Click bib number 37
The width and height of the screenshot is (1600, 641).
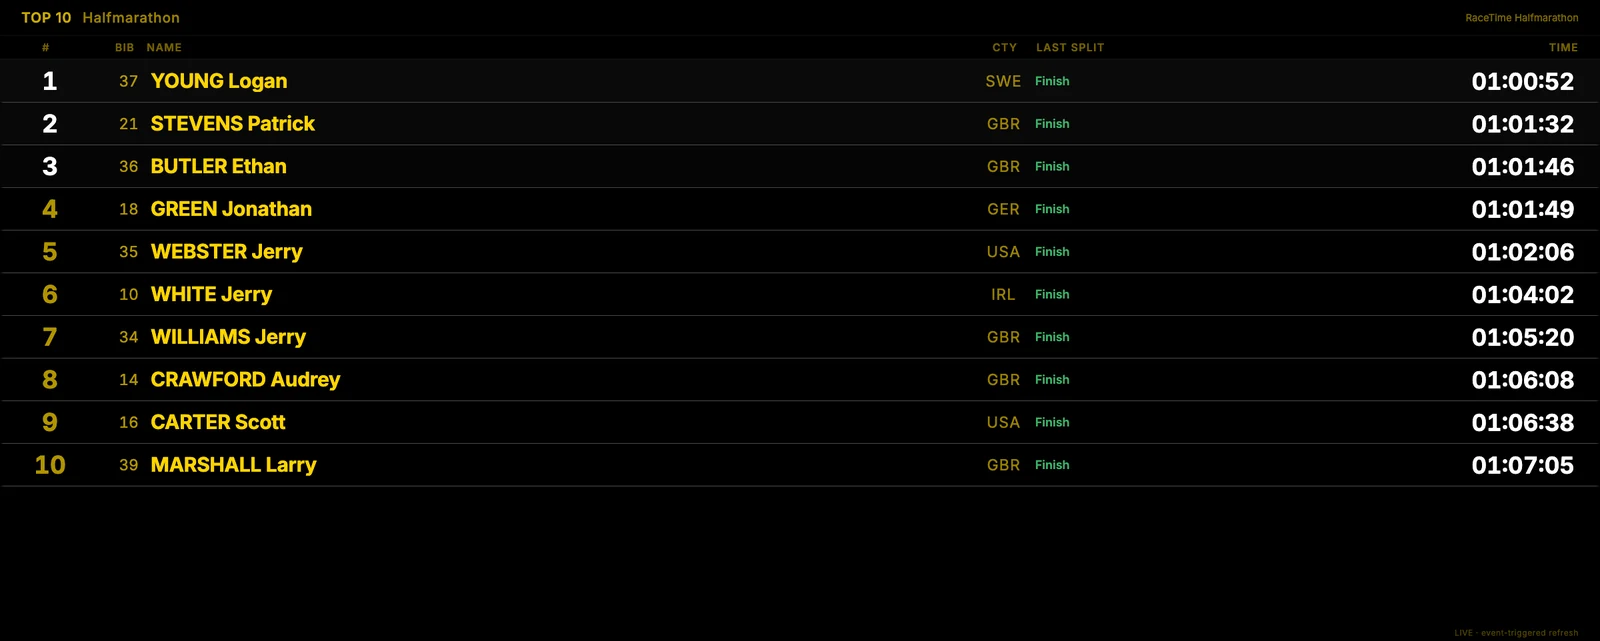[128, 82]
